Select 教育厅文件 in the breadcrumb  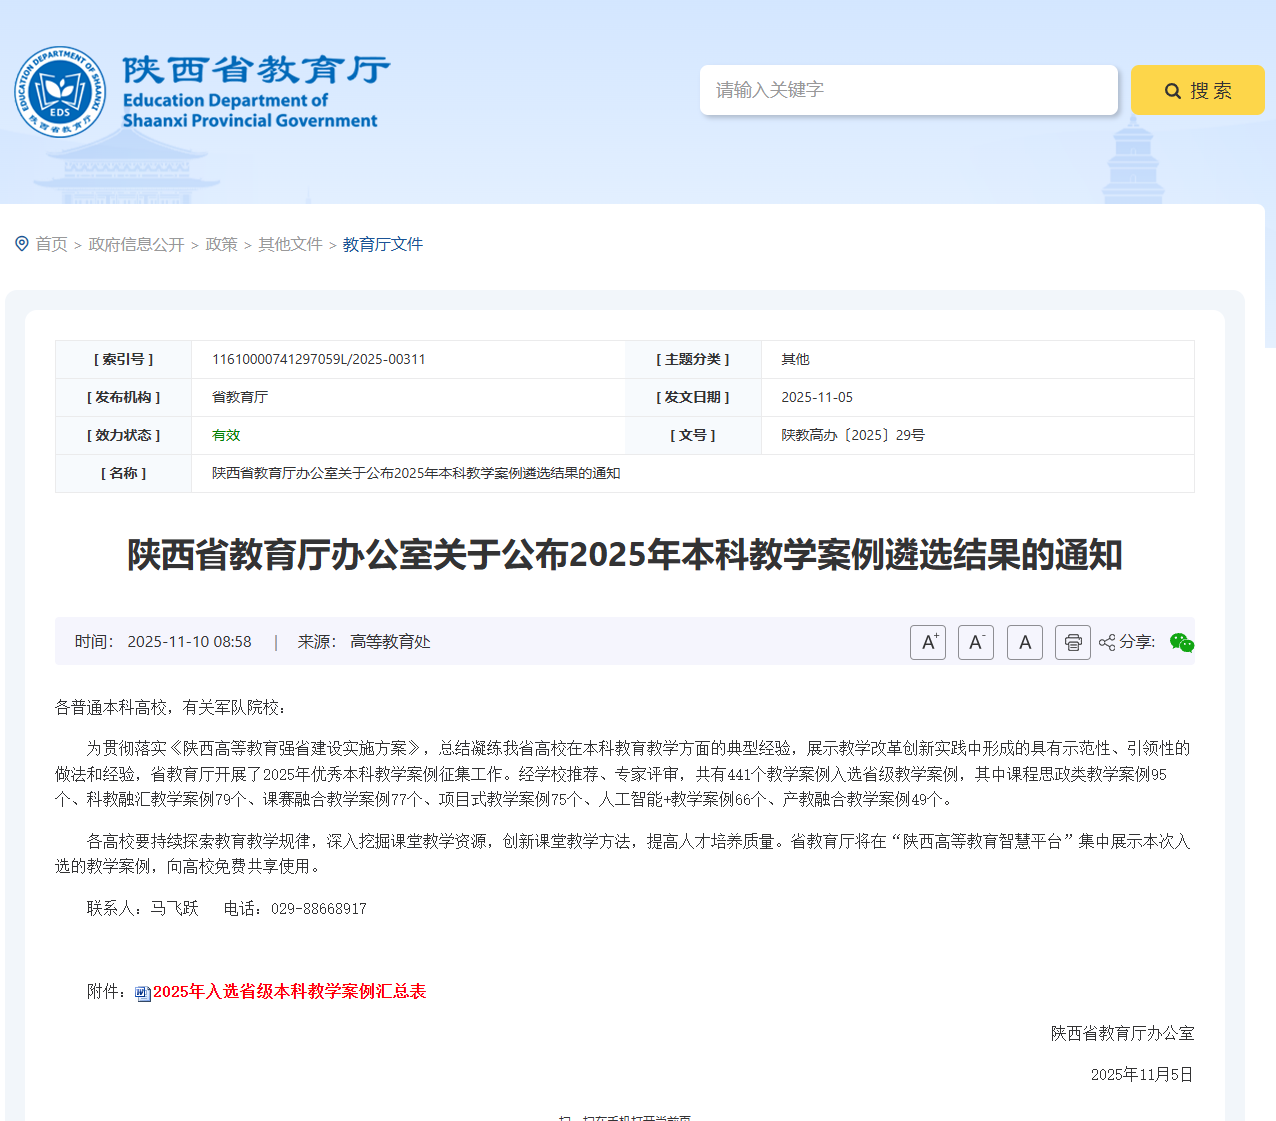click(382, 245)
